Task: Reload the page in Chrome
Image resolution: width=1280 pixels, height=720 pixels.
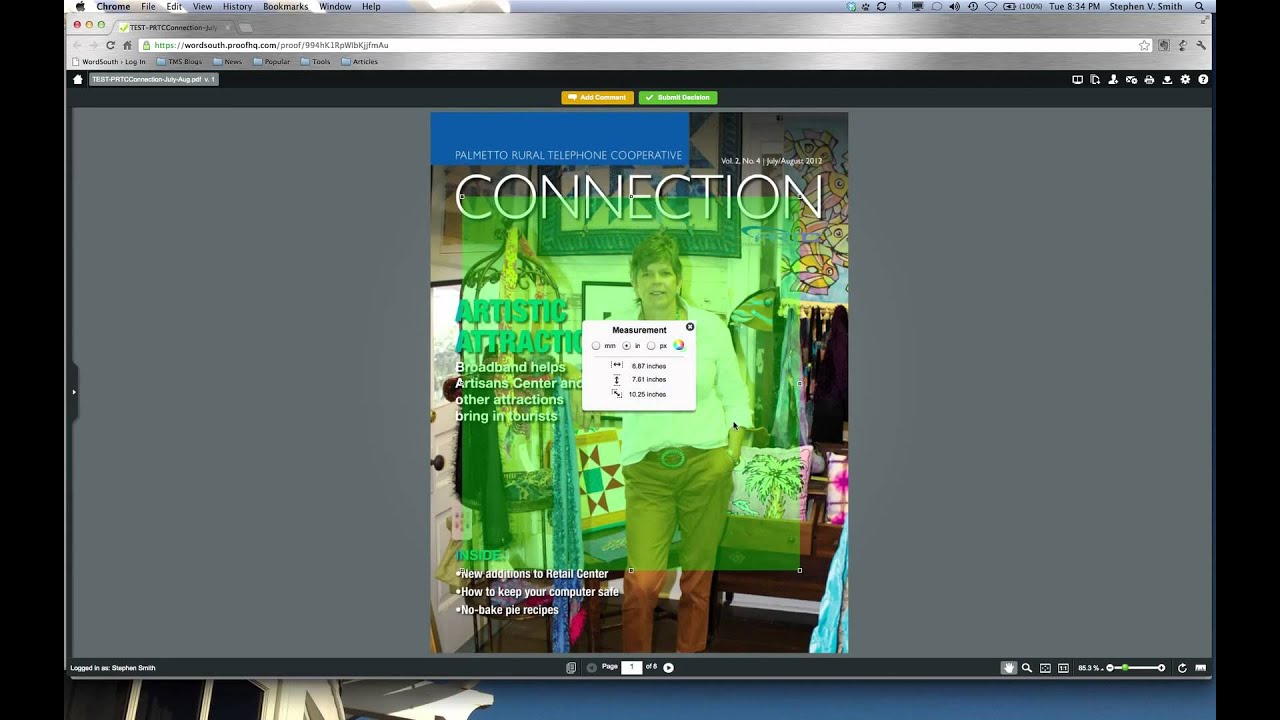Action: [110, 45]
